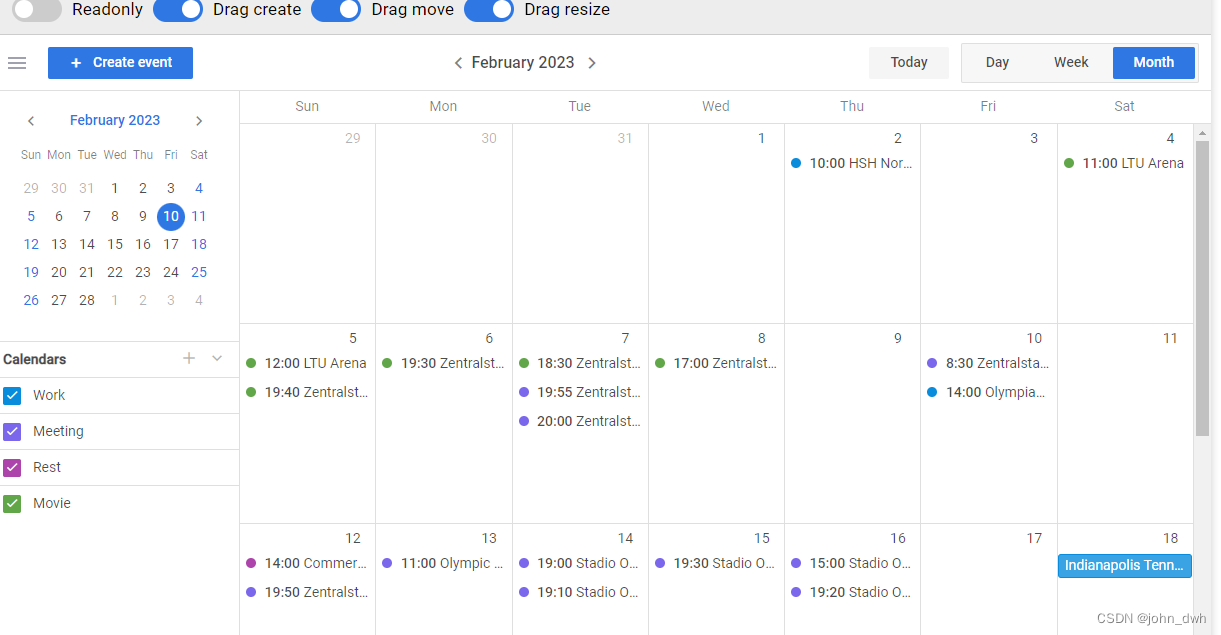The height and width of the screenshot is (635, 1221).
Task: Advance the mini calendar using its right arrow
Action: point(199,121)
